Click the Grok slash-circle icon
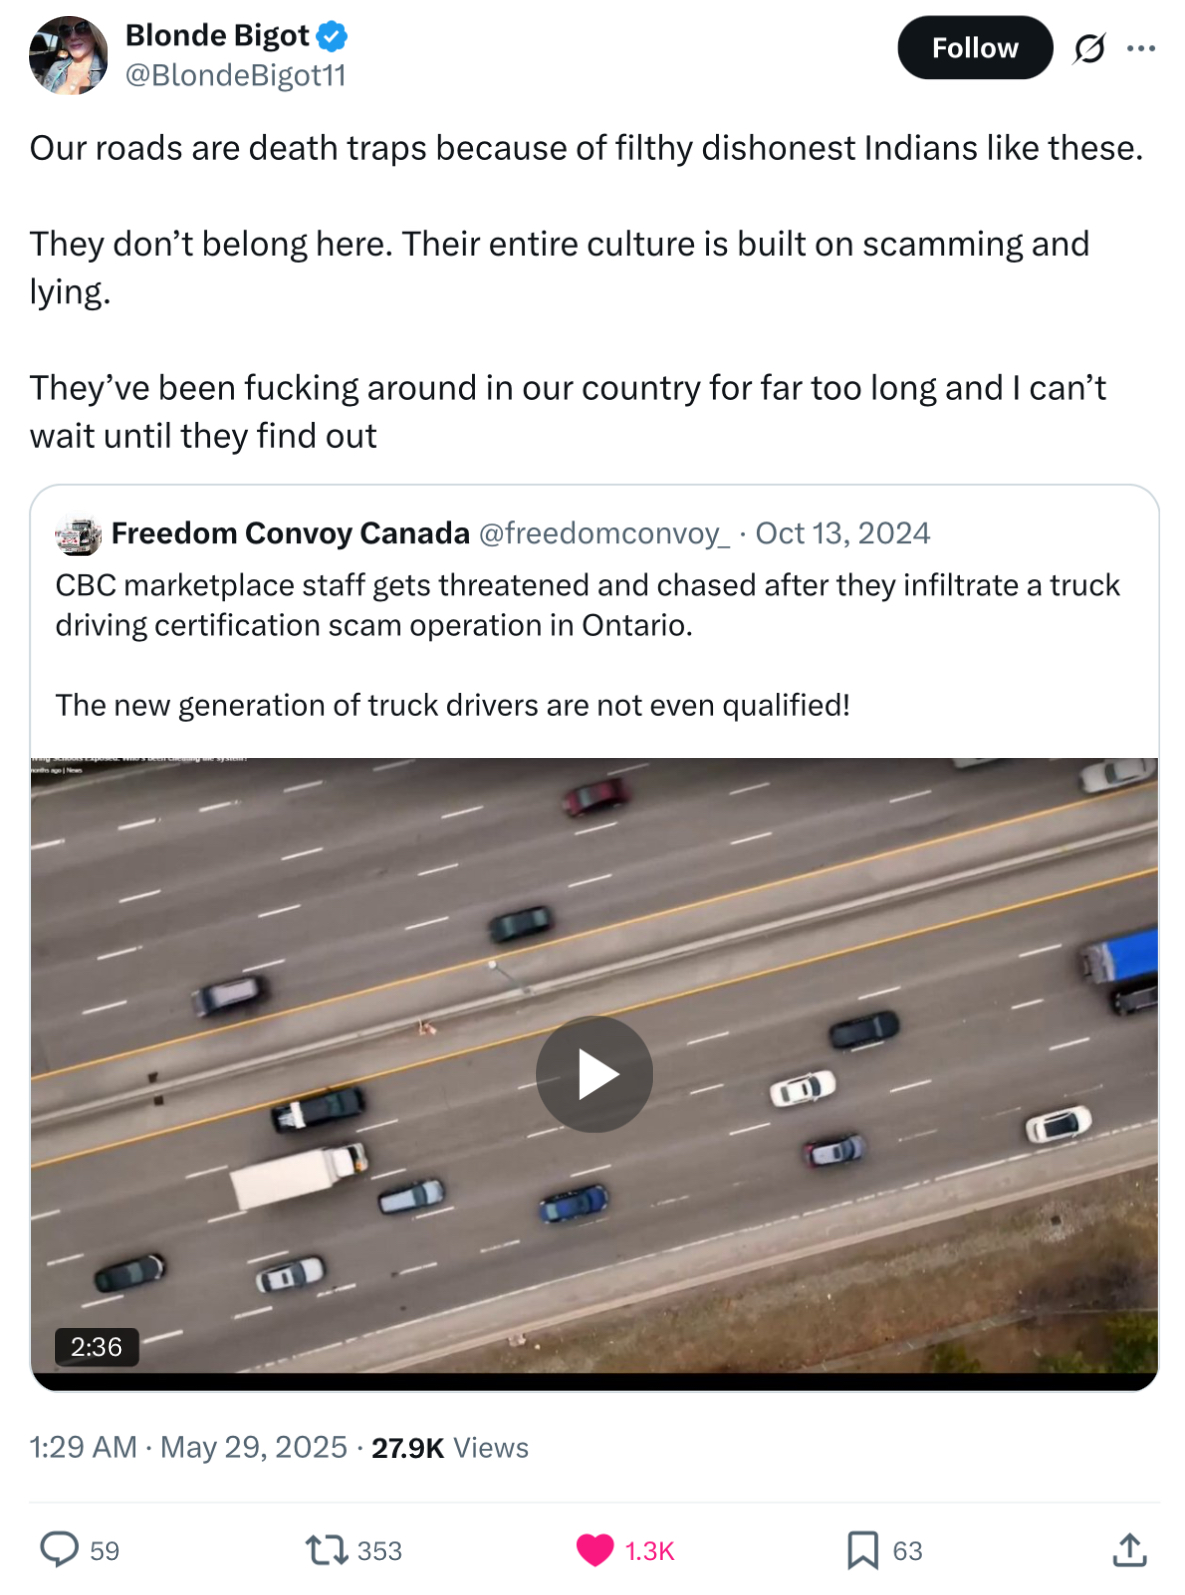 [1089, 48]
